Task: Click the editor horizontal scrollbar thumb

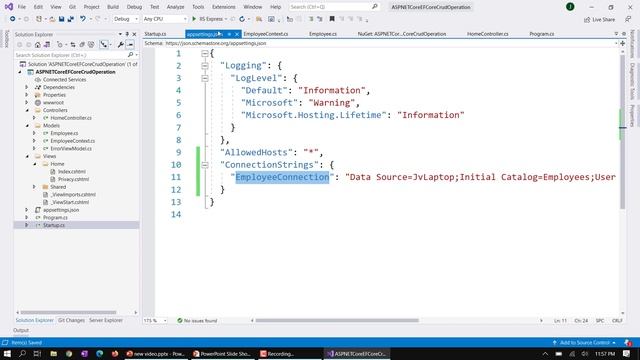Action: pos(337,321)
